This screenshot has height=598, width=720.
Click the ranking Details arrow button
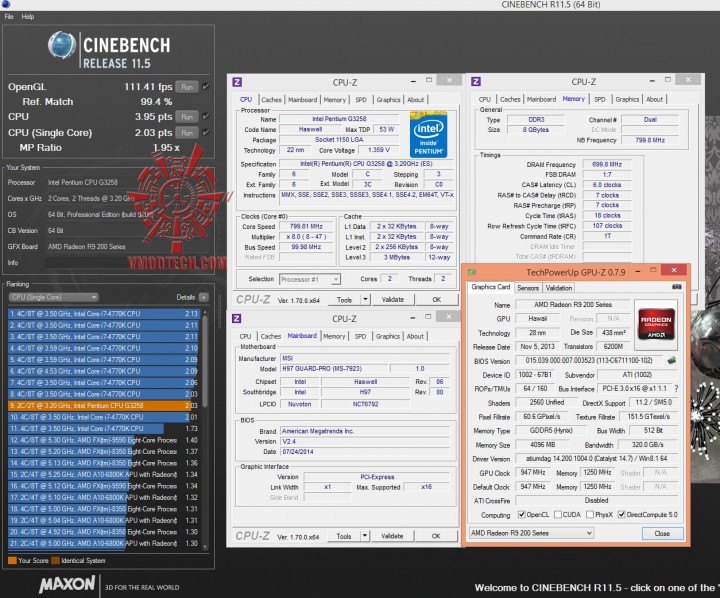point(203,297)
